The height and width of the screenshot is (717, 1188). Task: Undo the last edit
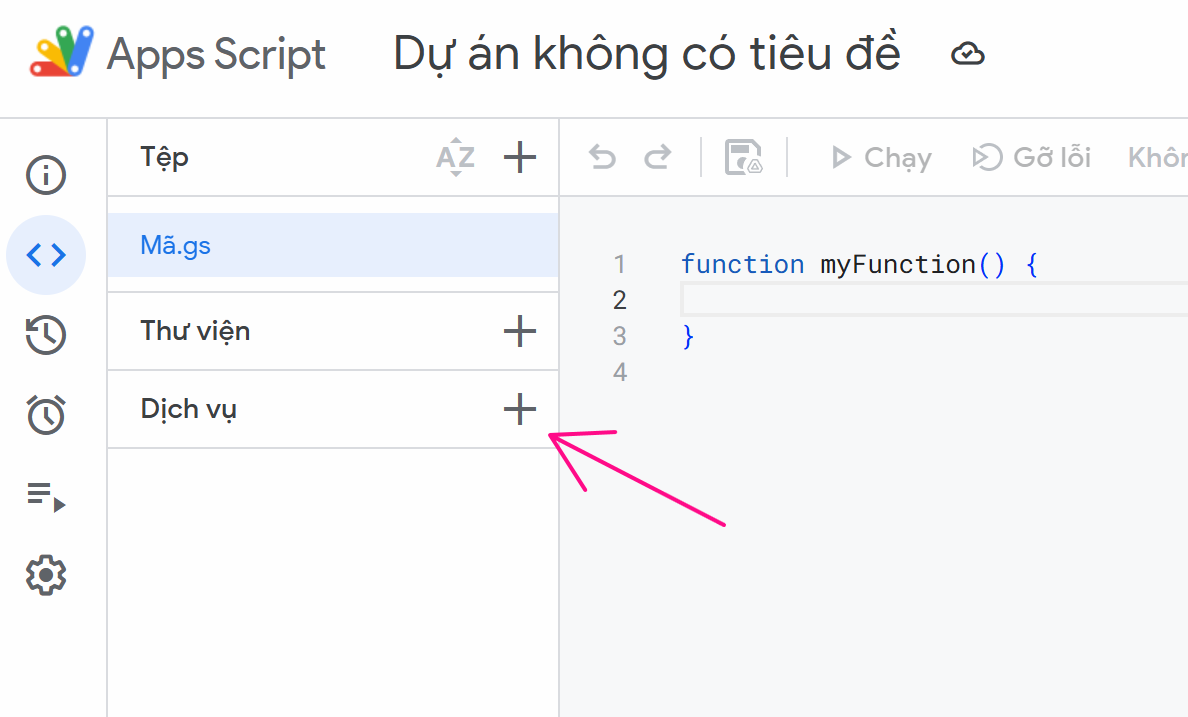602,158
